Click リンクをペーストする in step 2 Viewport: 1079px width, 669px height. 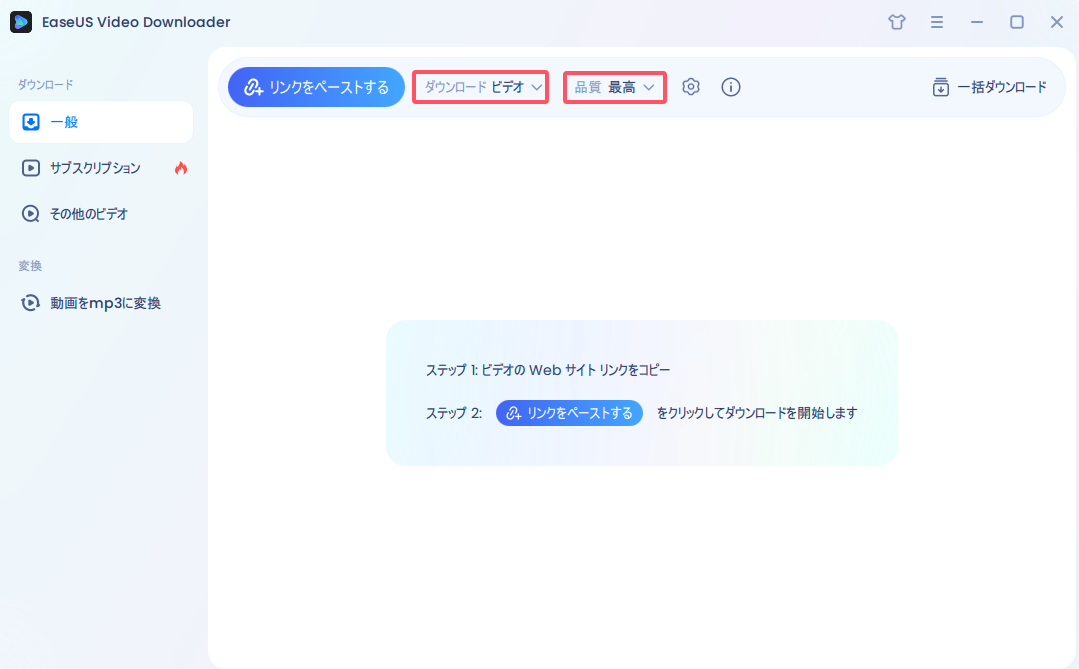(x=569, y=413)
